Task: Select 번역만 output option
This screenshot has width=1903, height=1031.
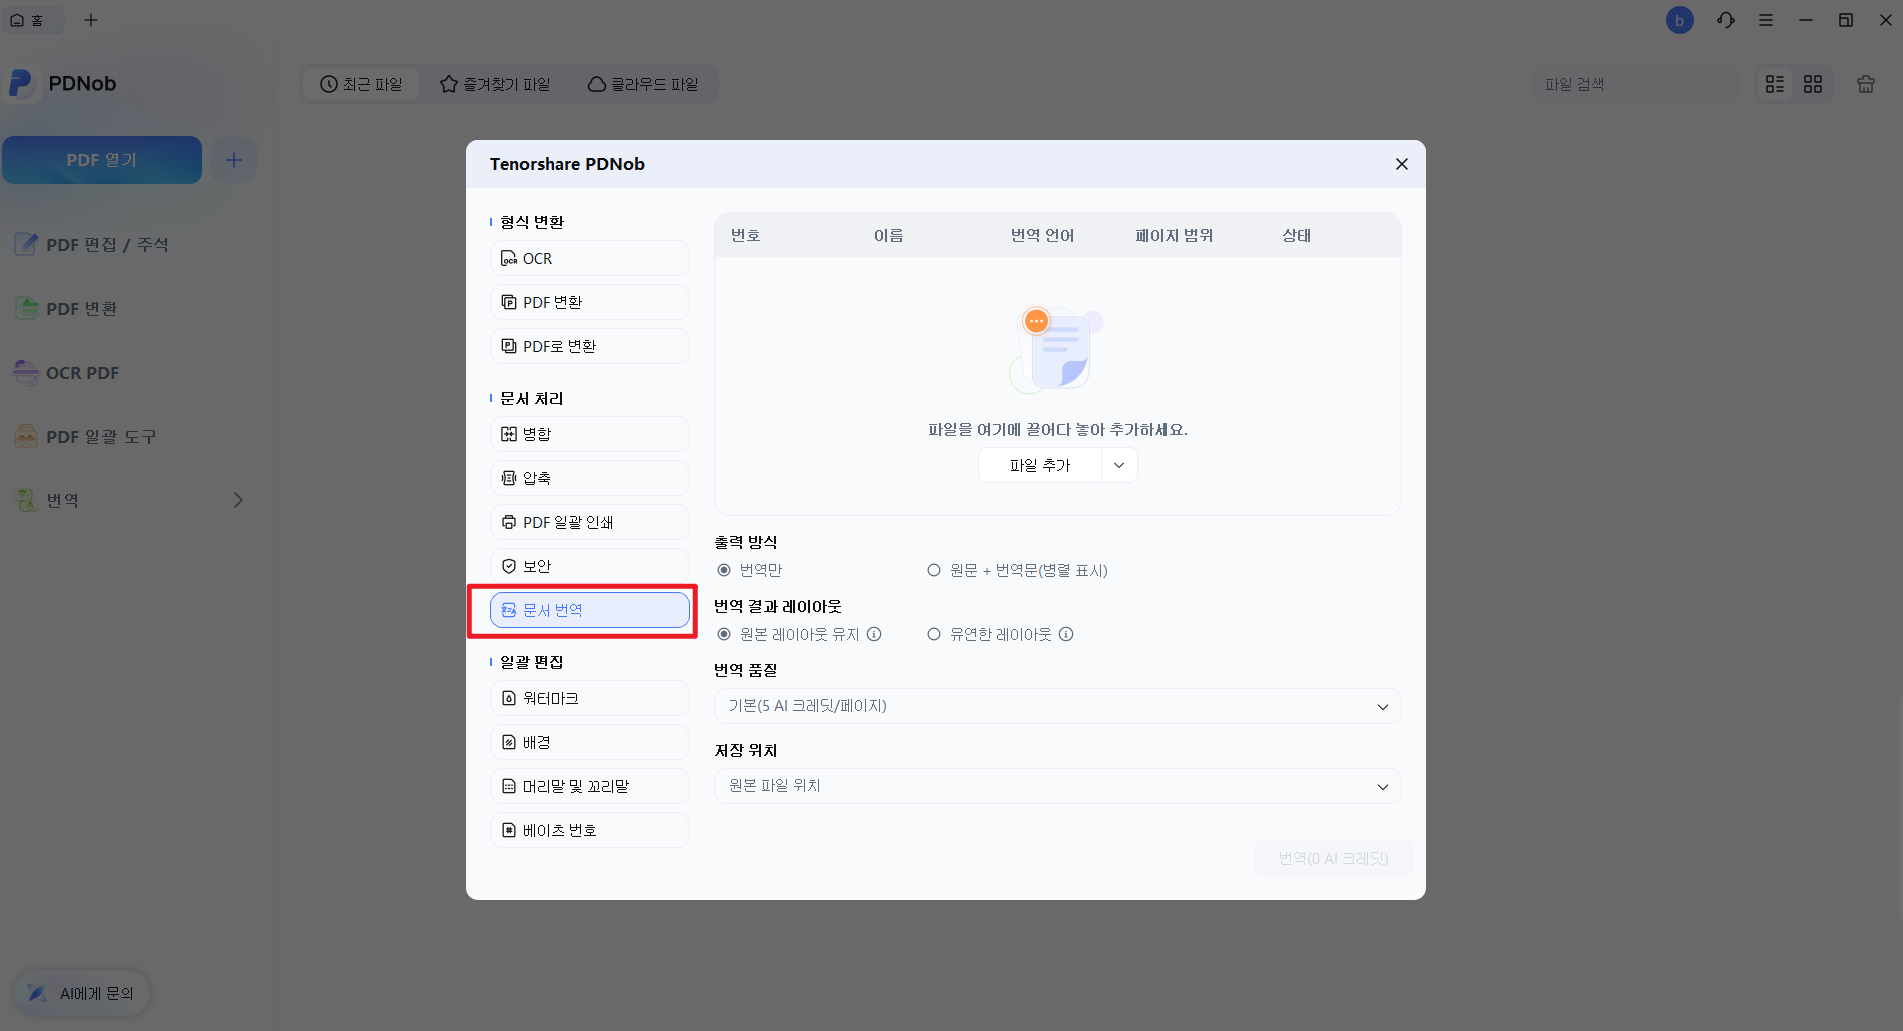Action: pyautogui.click(x=750, y=570)
